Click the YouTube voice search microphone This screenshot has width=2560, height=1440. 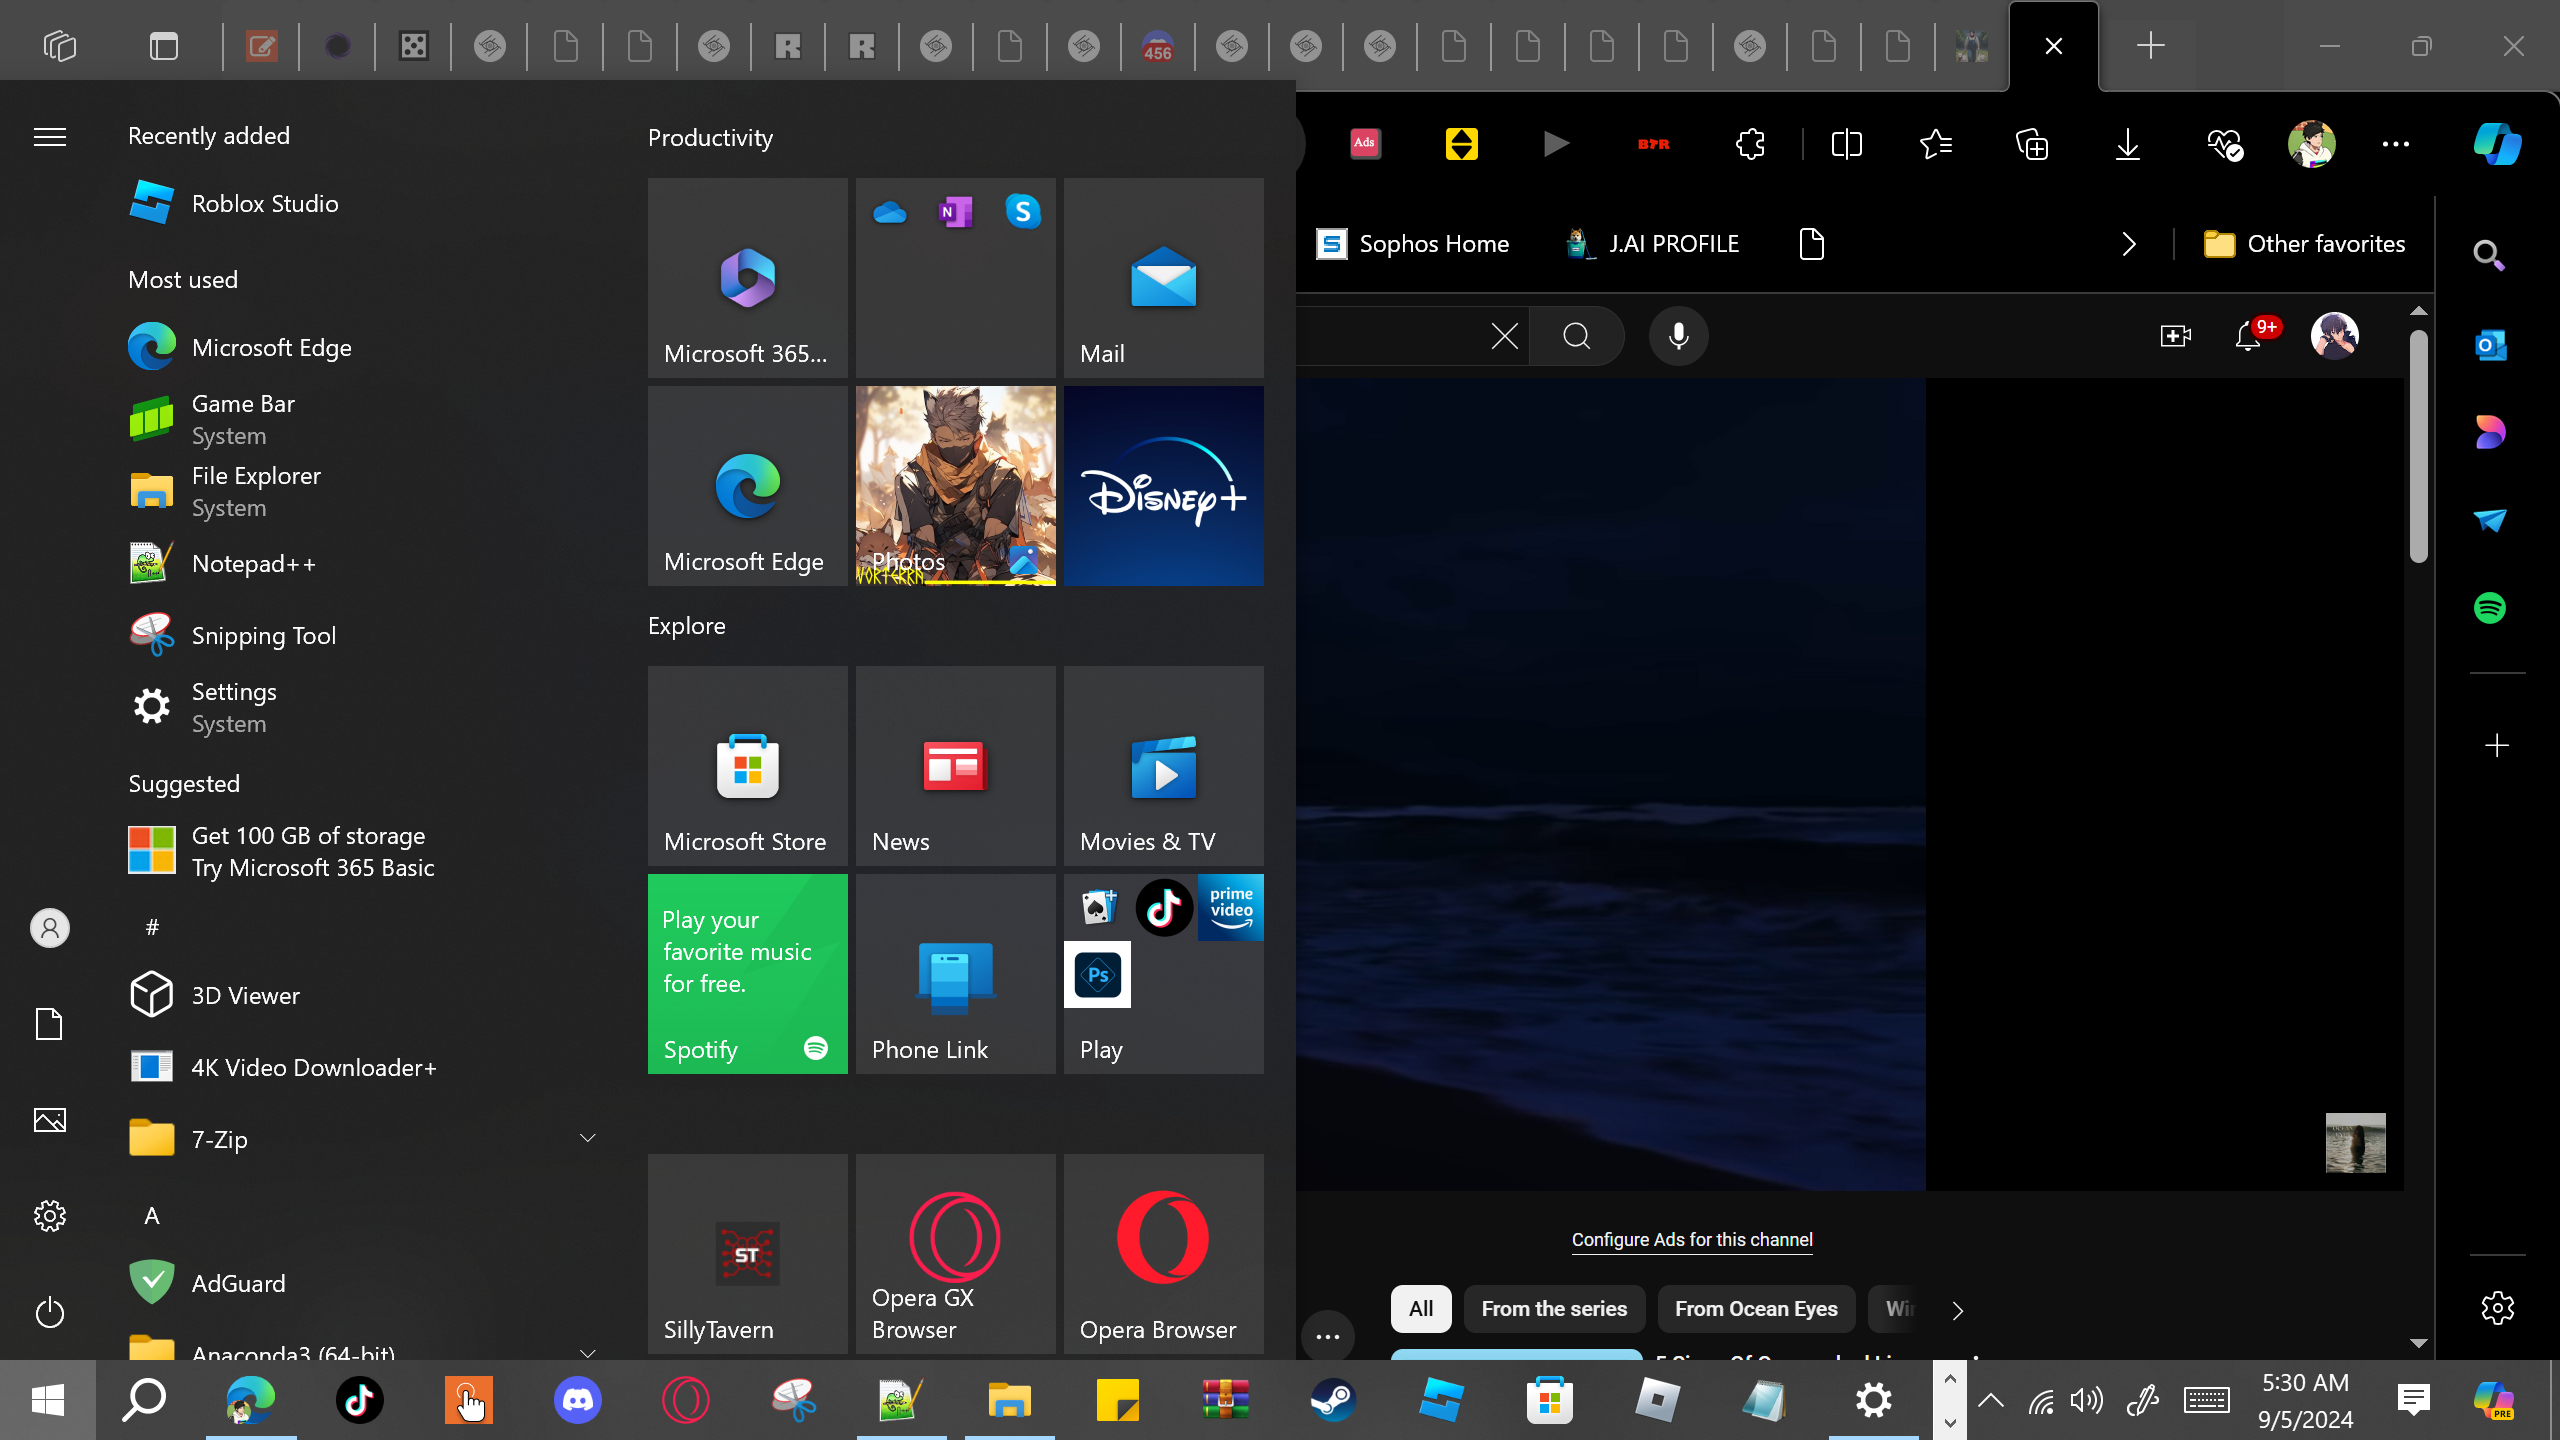(1679, 336)
